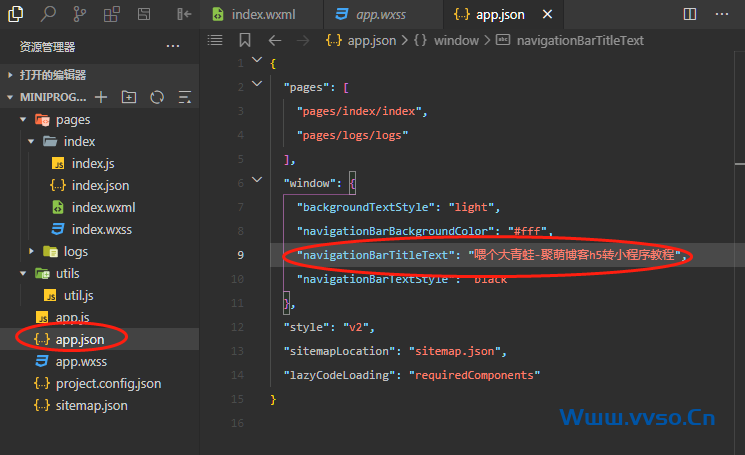Click the new file icon in explorer header

(x=100, y=97)
